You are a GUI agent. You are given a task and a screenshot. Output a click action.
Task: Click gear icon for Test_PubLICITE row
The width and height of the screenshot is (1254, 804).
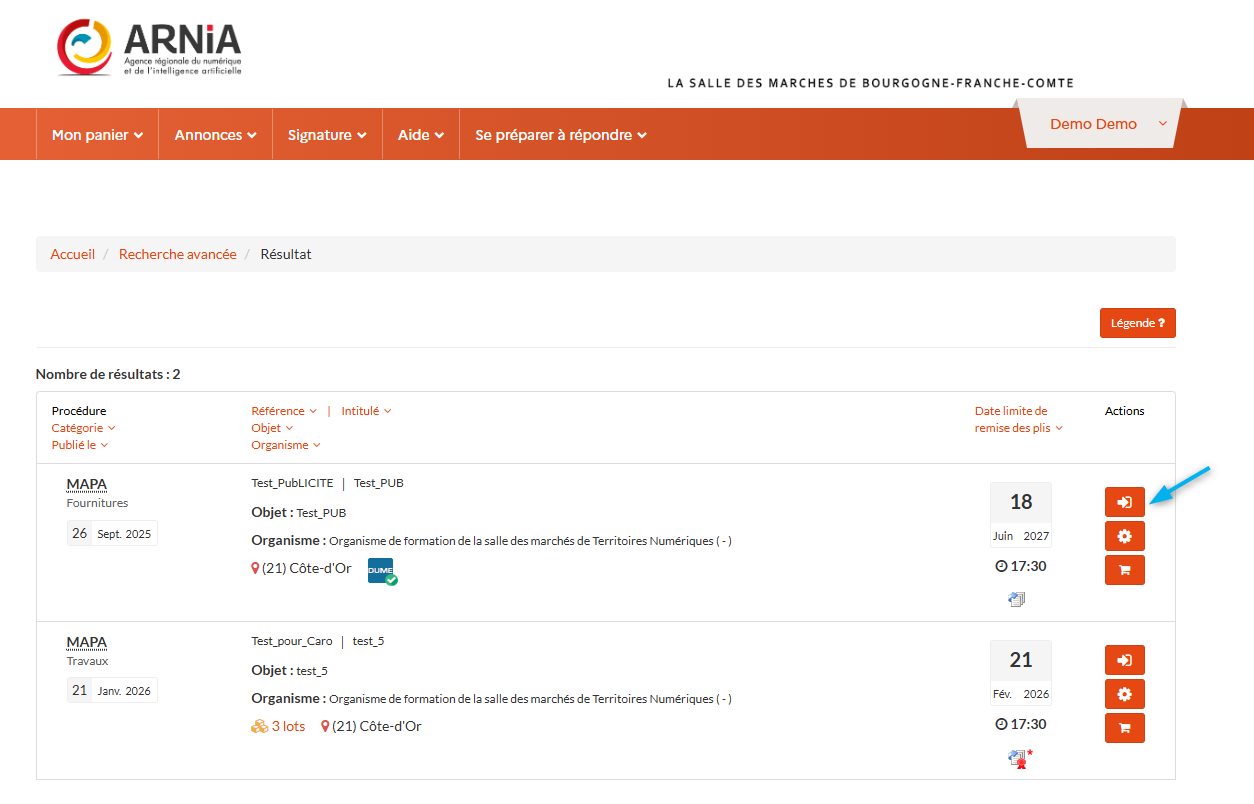click(x=1124, y=536)
